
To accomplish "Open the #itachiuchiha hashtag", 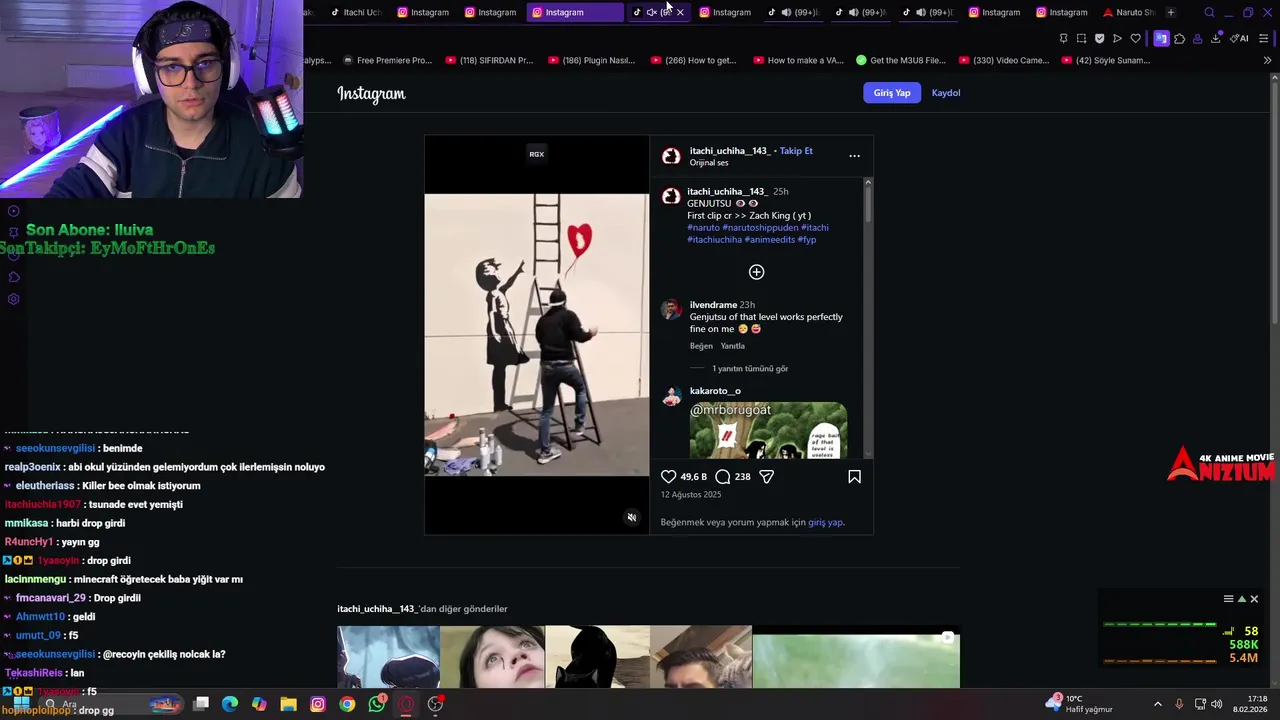I will coord(714,240).
